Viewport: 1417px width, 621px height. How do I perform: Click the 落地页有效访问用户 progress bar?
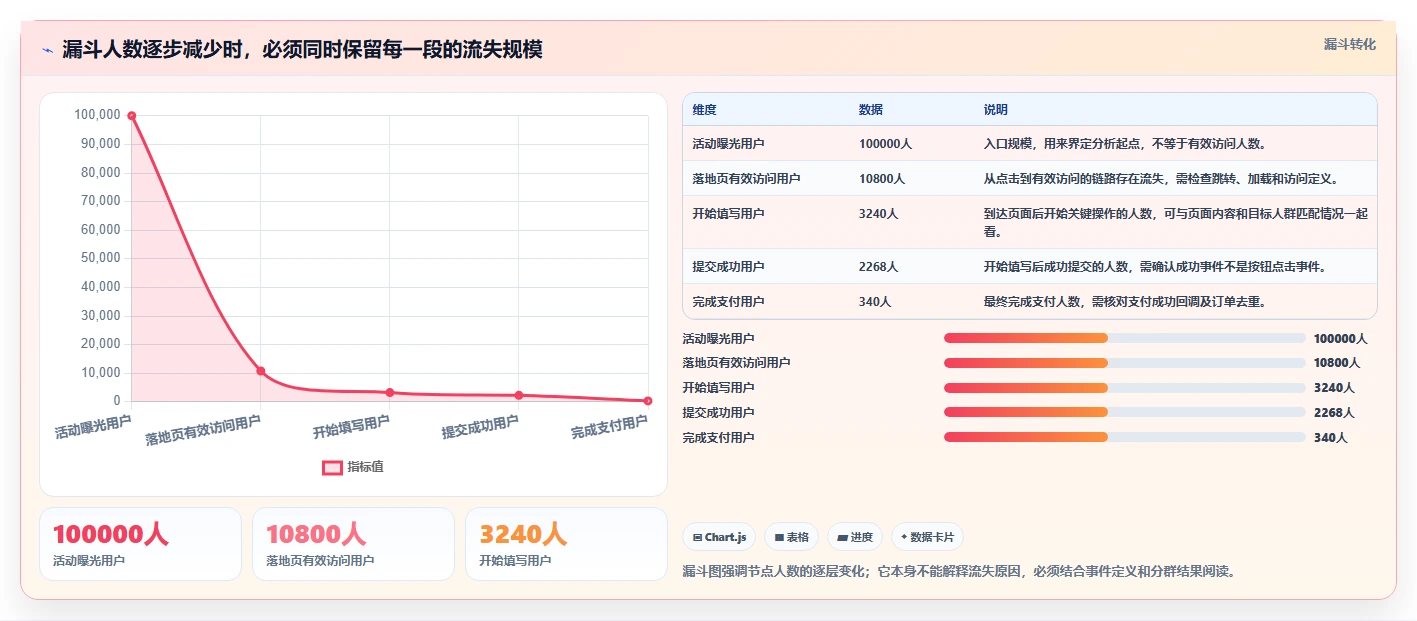point(1124,363)
